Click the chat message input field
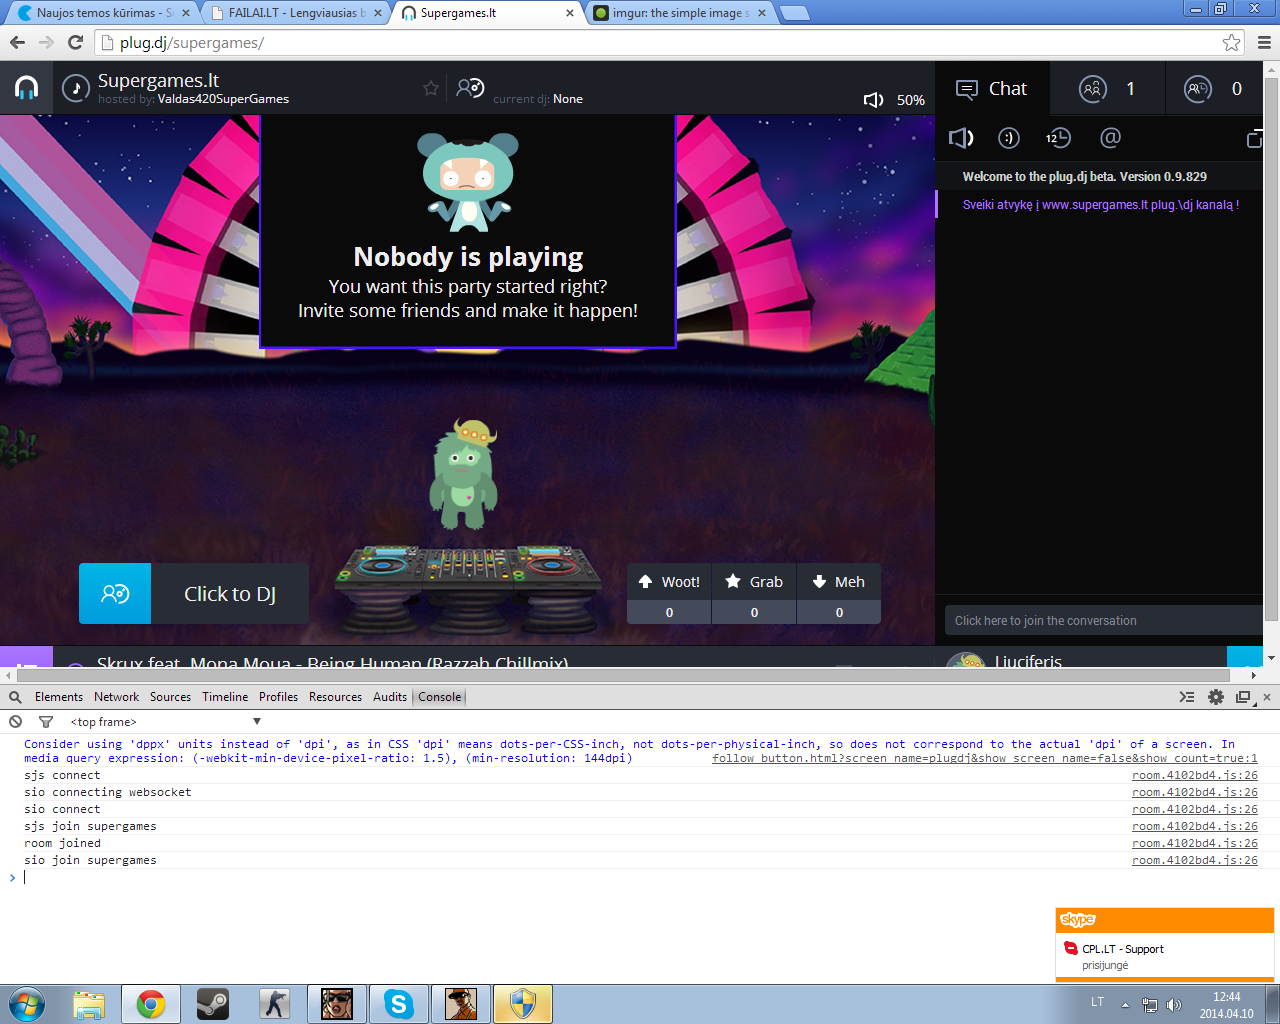Screen dimensions: 1280x1024 (1104, 620)
